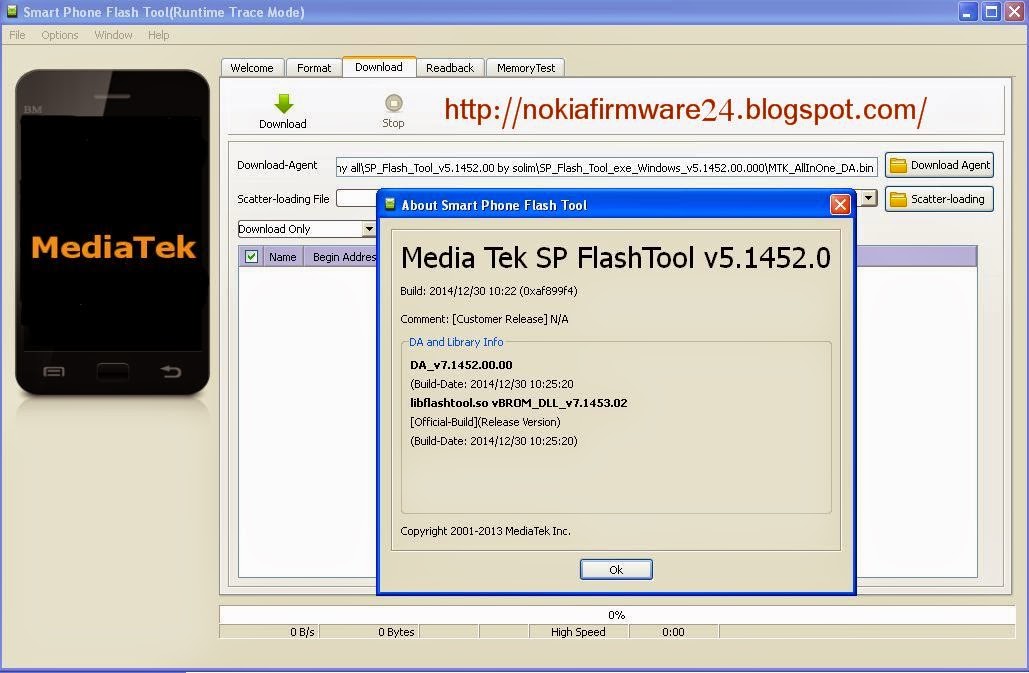Select the Download tab
The image size is (1029, 673).
(379, 67)
